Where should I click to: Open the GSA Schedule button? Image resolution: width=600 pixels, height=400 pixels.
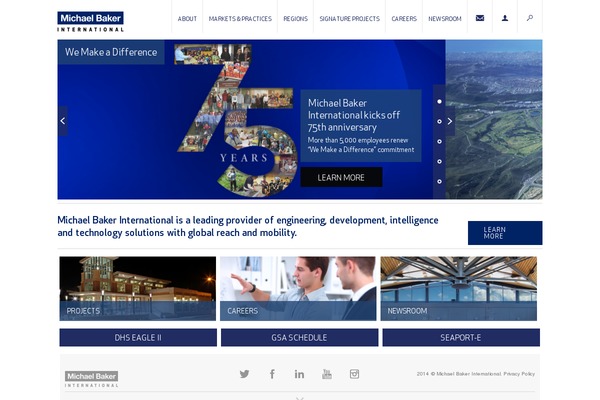299,338
